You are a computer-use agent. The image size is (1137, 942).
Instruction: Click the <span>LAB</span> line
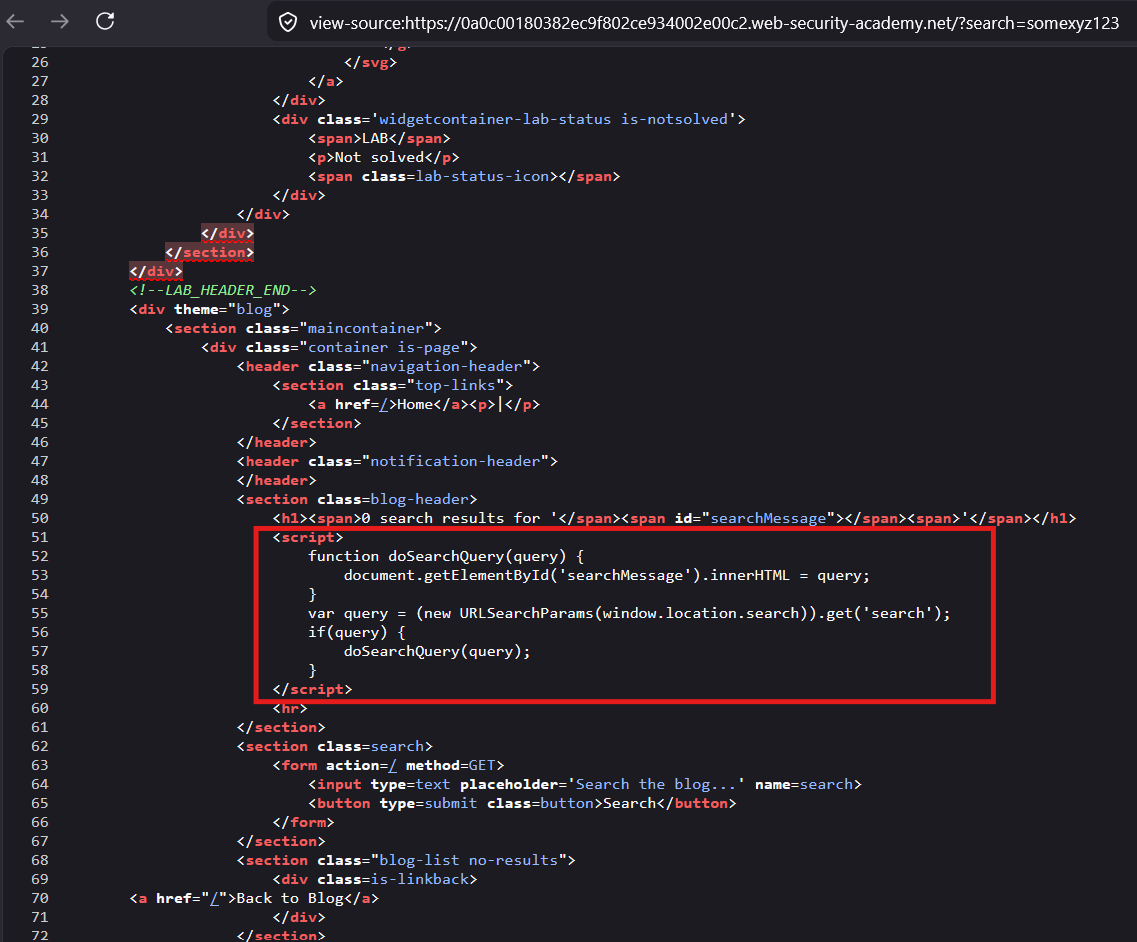click(x=379, y=139)
